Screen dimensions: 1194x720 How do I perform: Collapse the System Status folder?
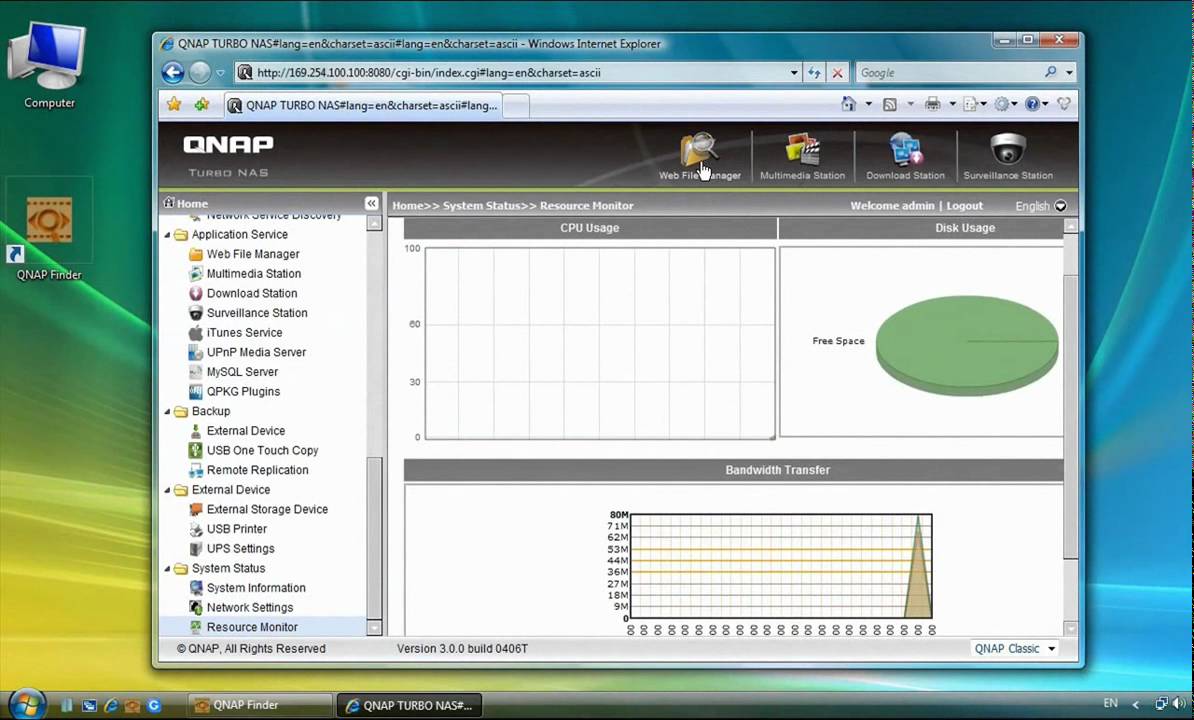(168, 569)
